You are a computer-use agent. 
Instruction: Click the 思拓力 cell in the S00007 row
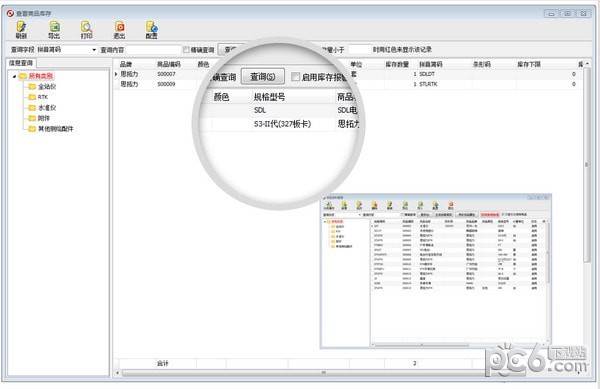pos(129,74)
